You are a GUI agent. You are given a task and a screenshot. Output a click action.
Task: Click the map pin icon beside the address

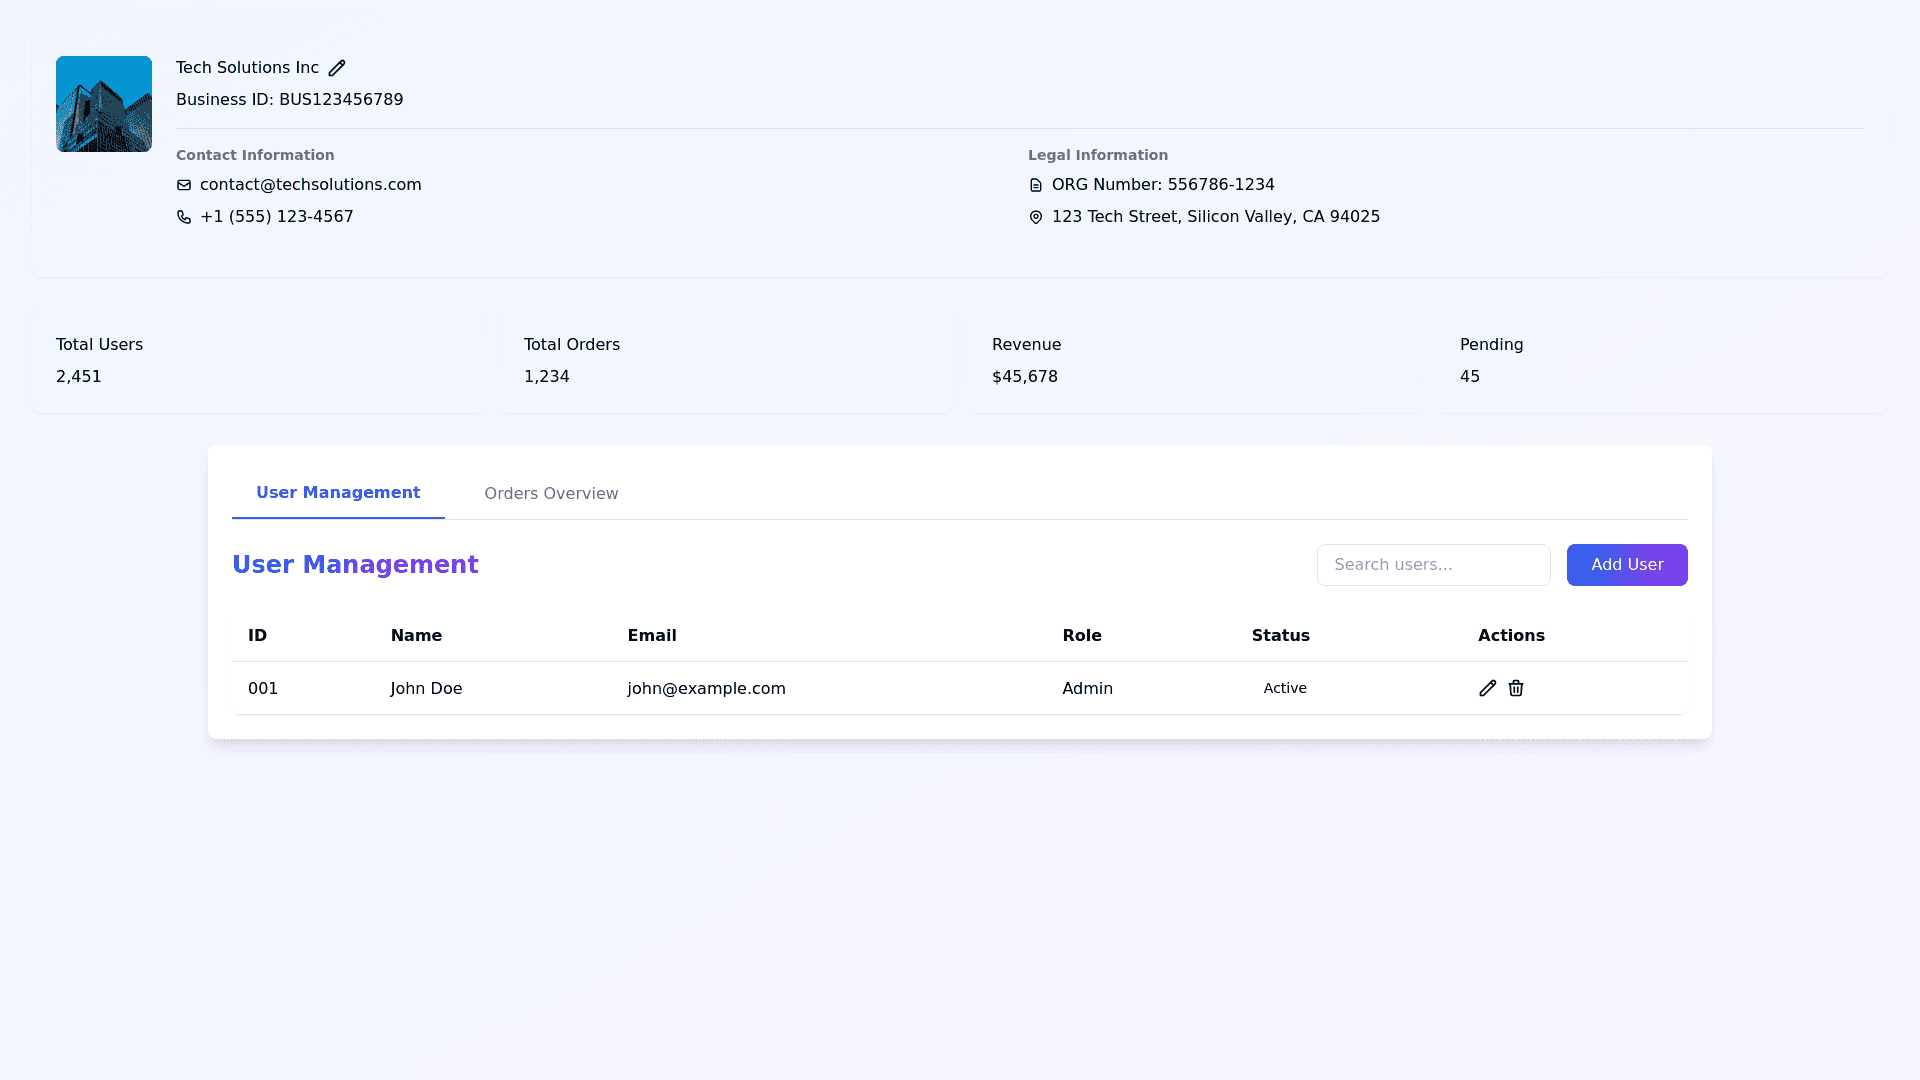[1036, 217]
